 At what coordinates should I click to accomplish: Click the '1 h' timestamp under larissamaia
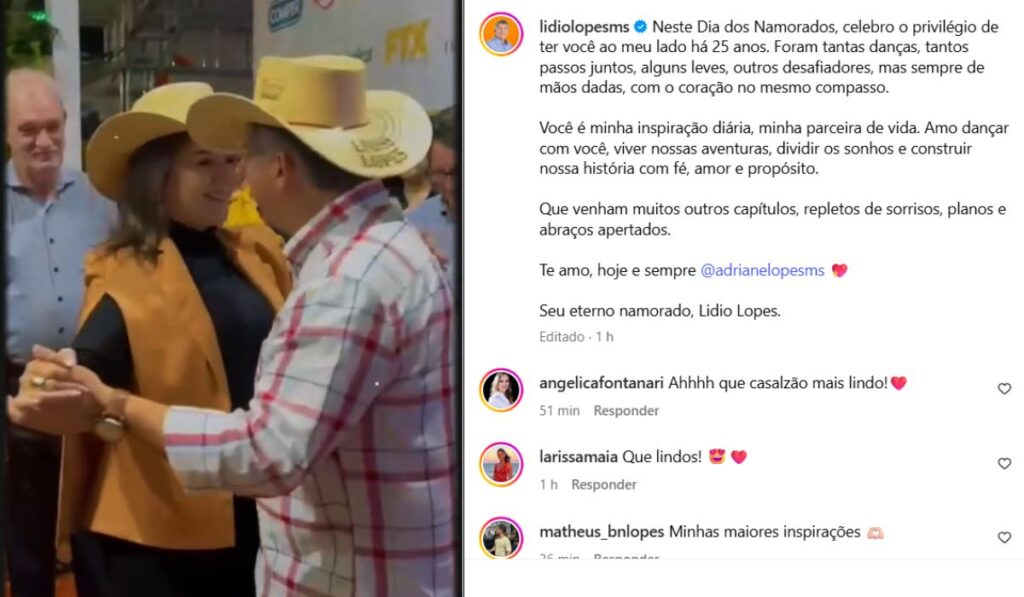(x=549, y=484)
